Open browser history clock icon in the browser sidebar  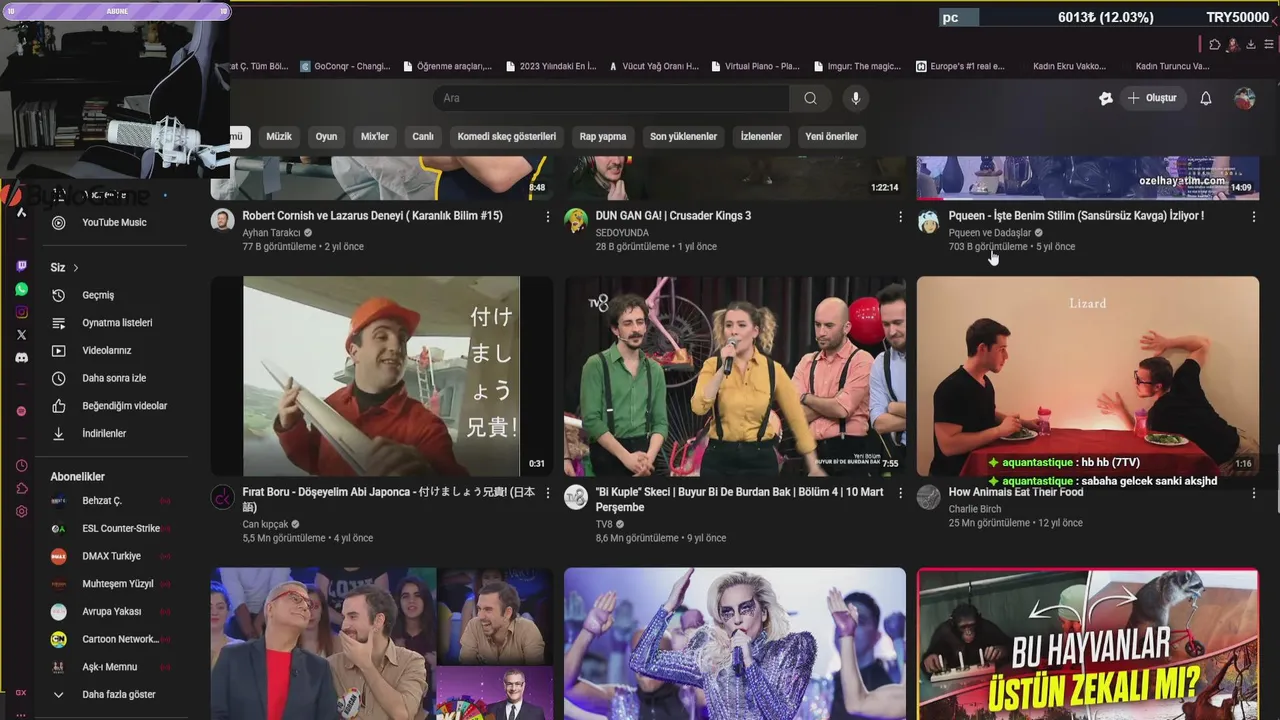[x=22, y=466]
